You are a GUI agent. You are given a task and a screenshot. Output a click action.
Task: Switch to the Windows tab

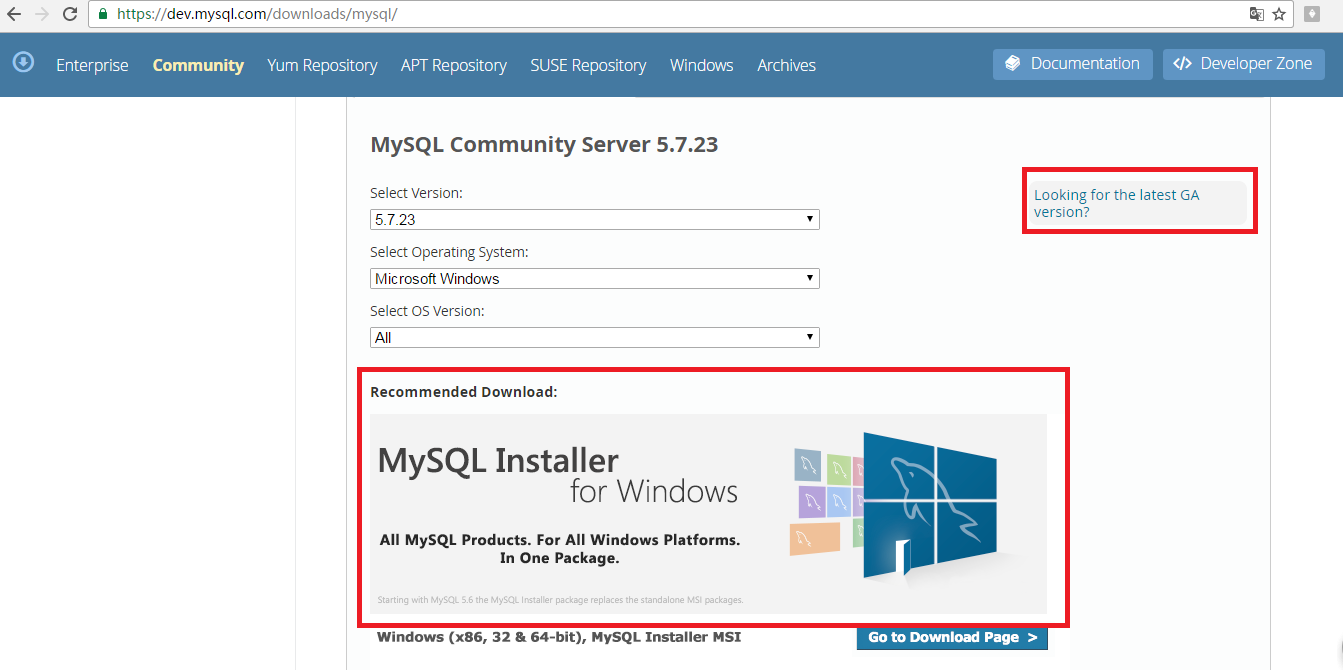pyautogui.click(x=702, y=65)
